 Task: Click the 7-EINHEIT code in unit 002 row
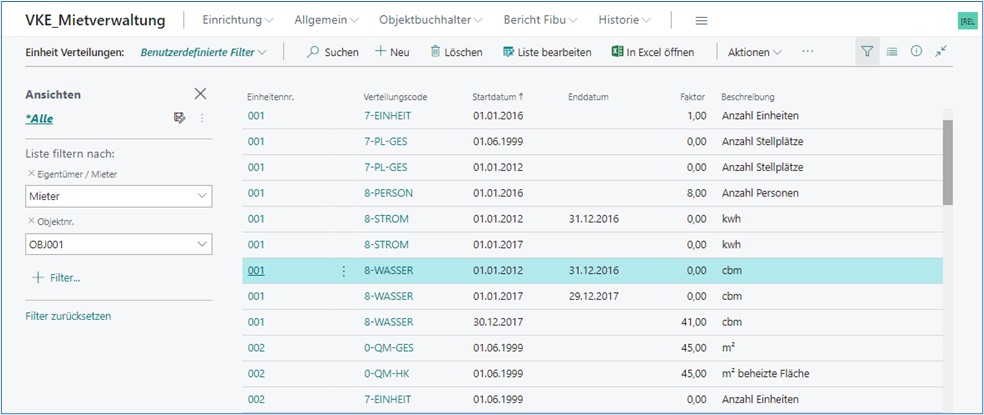(387, 399)
